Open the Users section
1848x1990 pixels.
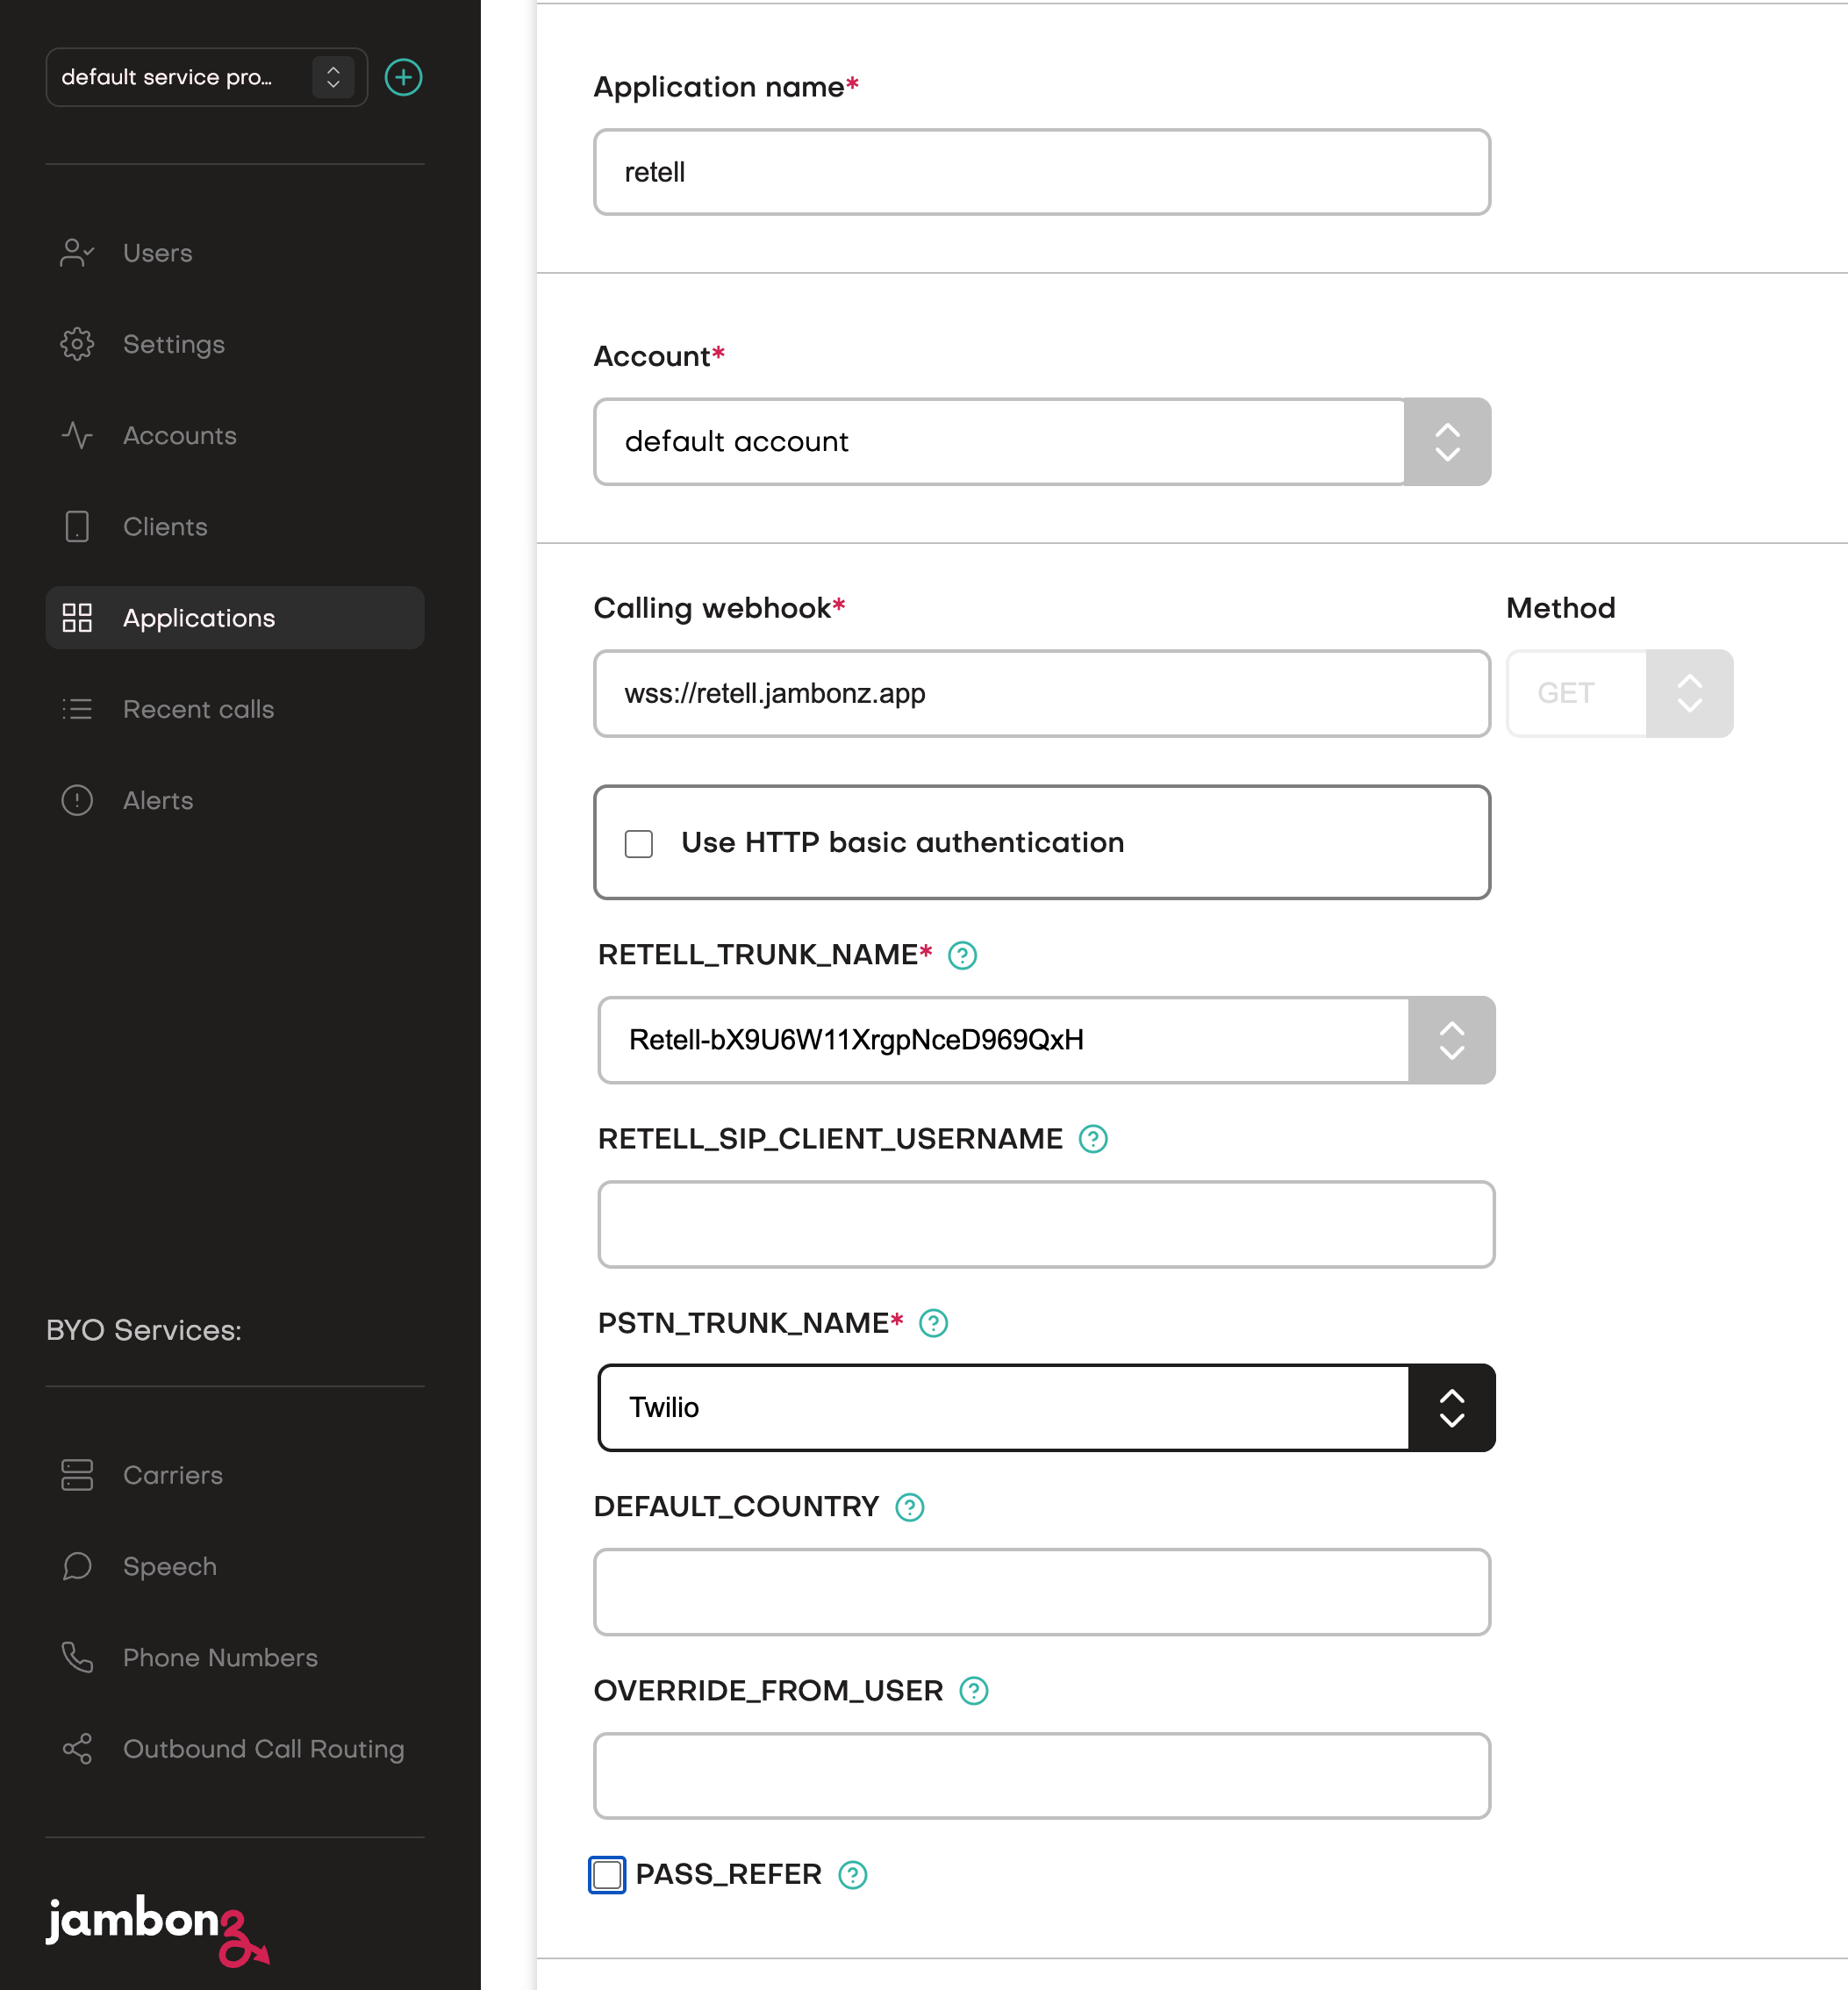coord(157,253)
